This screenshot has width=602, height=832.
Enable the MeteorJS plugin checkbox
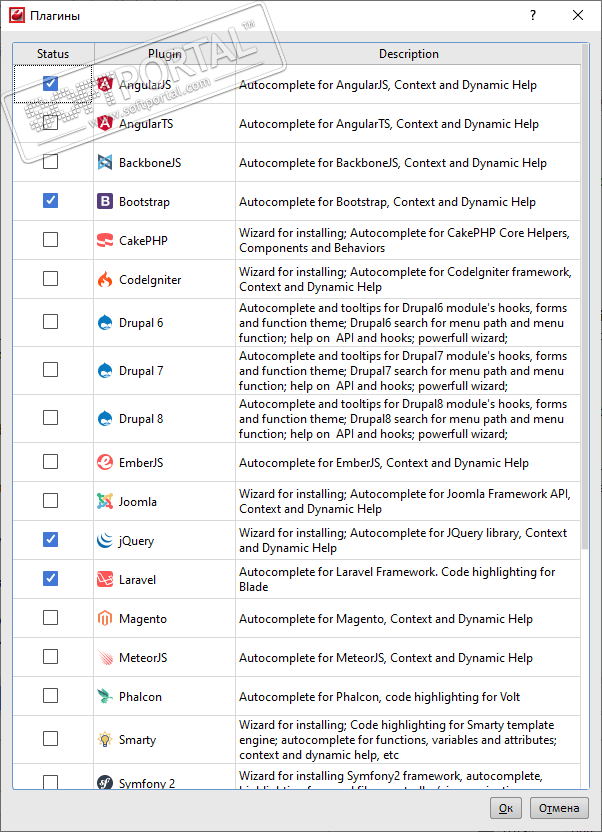(x=50, y=656)
